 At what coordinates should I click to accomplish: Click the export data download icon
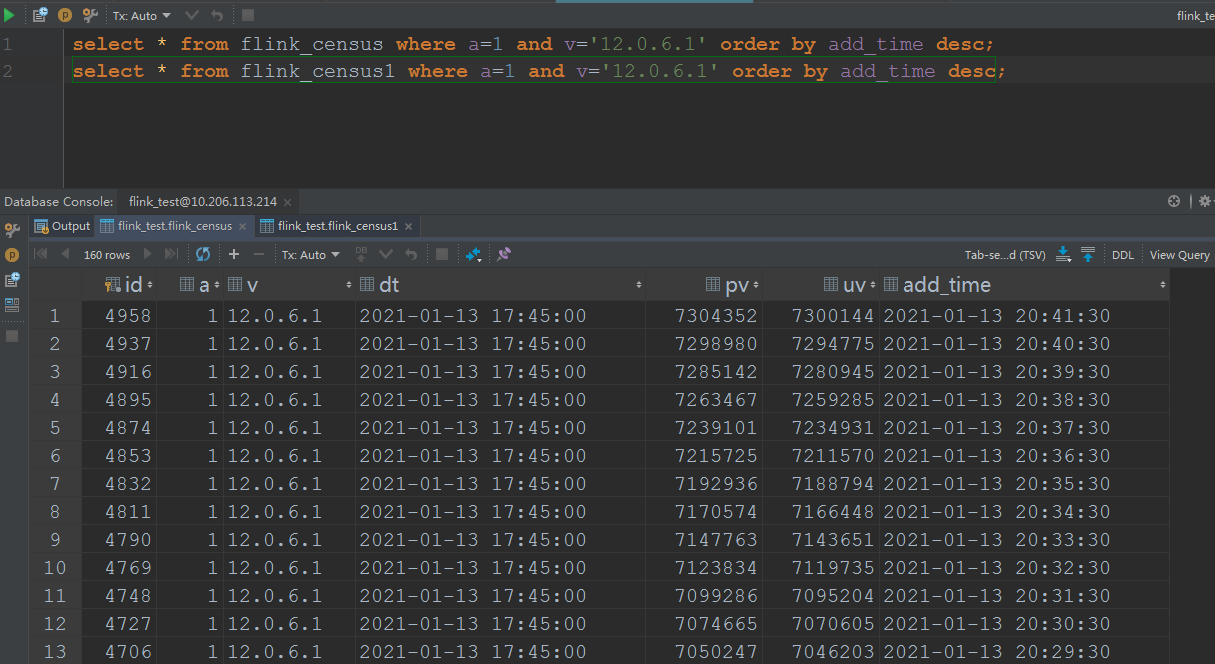[1064, 255]
